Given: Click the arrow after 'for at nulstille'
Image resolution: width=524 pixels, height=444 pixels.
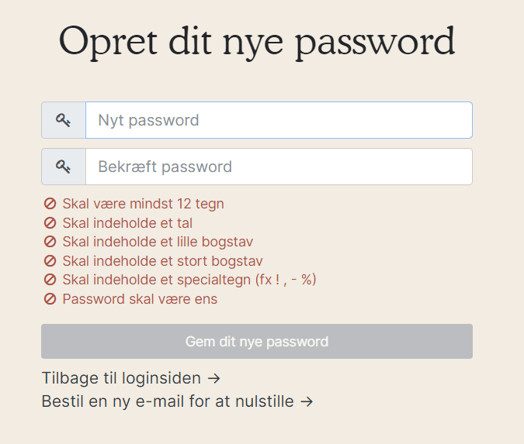Looking at the screenshot, I should 306,402.
